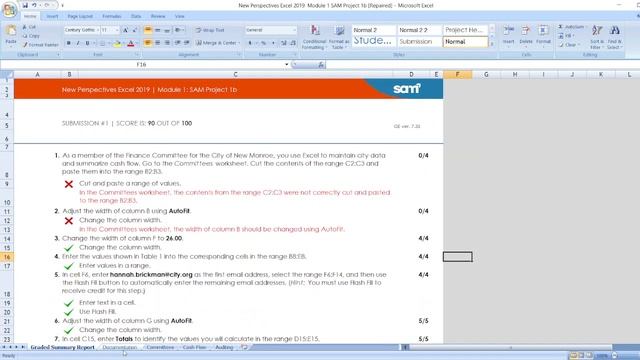
Task: Apply the Normal 2 cell style
Action: tap(373, 30)
